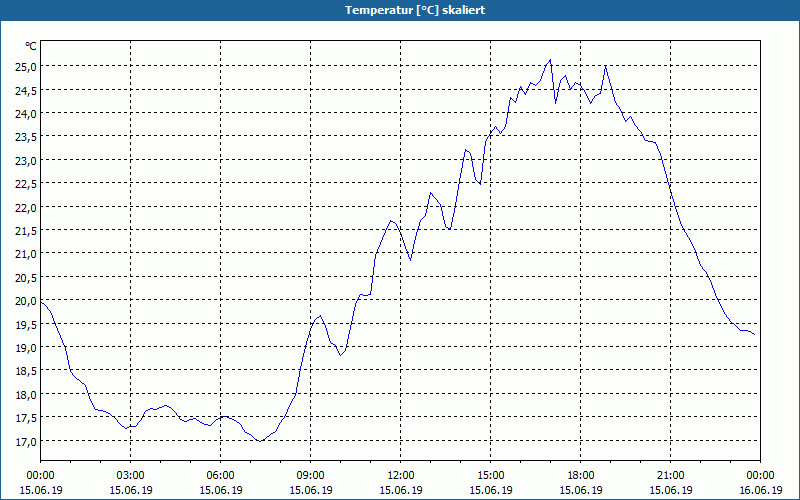Click the 15.06.19 date beneath 15:00
The height and width of the screenshot is (500, 800).
click(x=491, y=490)
